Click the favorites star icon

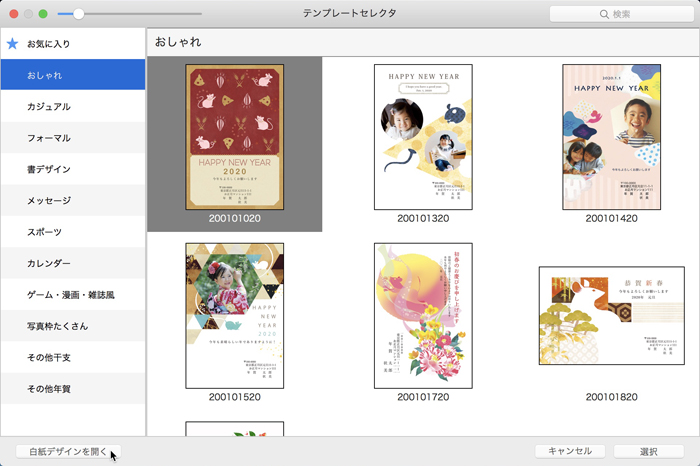point(12,44)
